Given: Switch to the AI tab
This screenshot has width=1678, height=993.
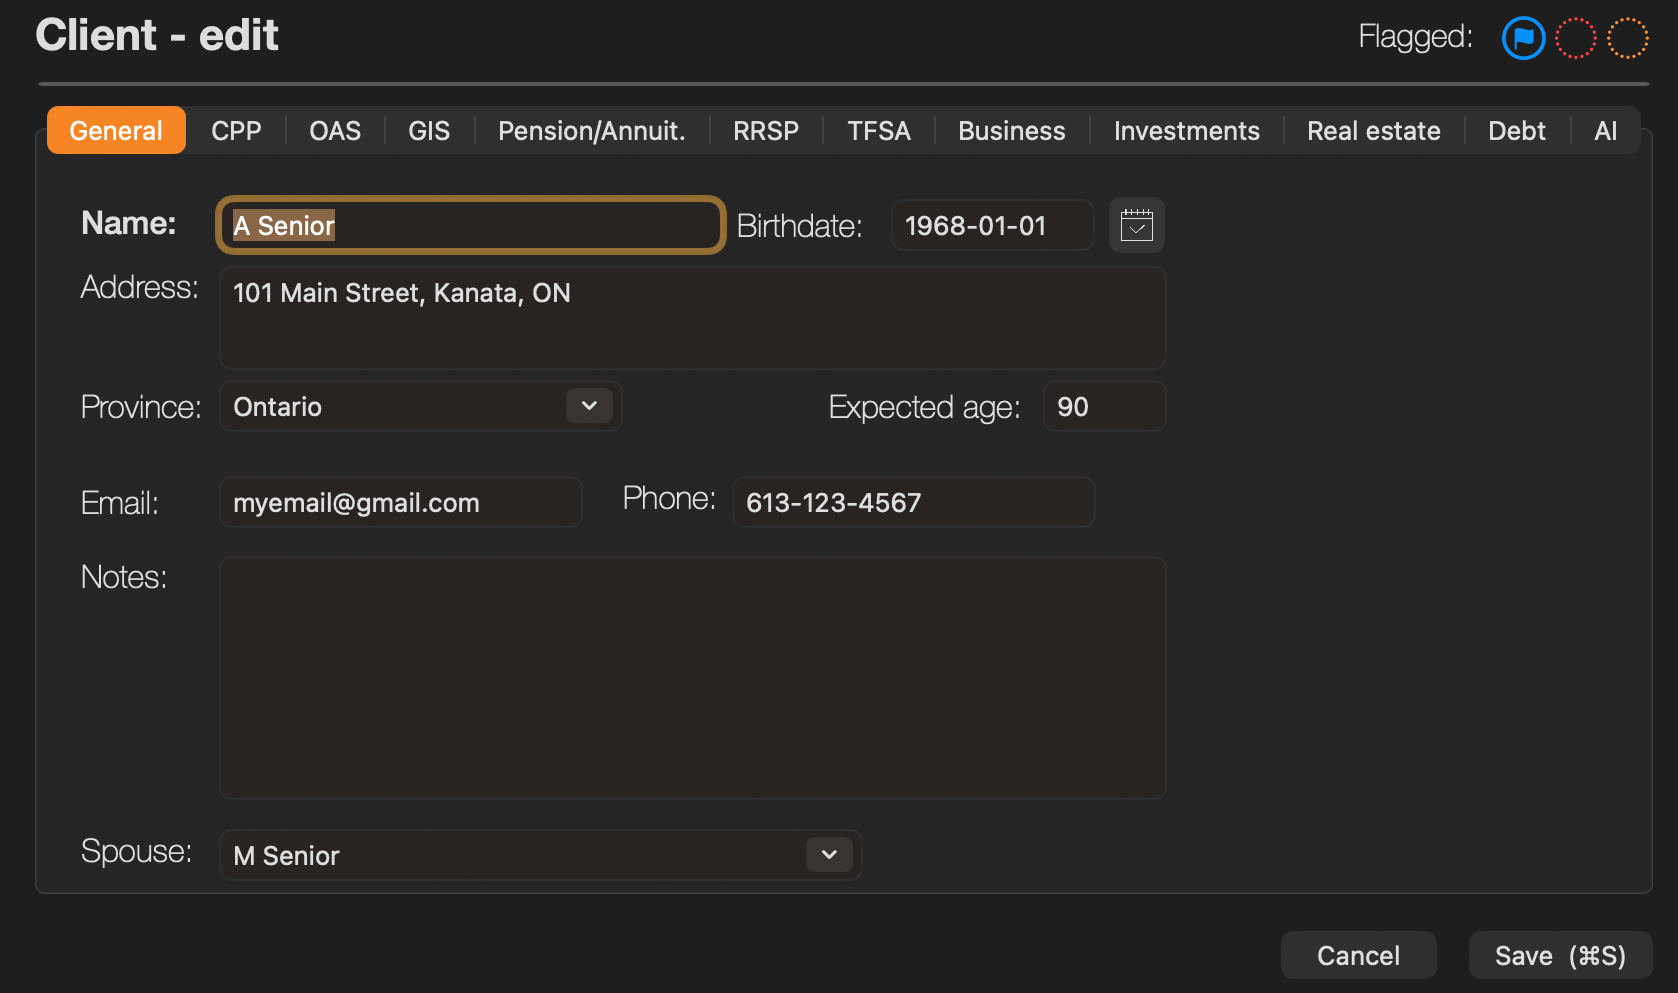Looking at the screenshot, I should click(x=1606, y=130).
